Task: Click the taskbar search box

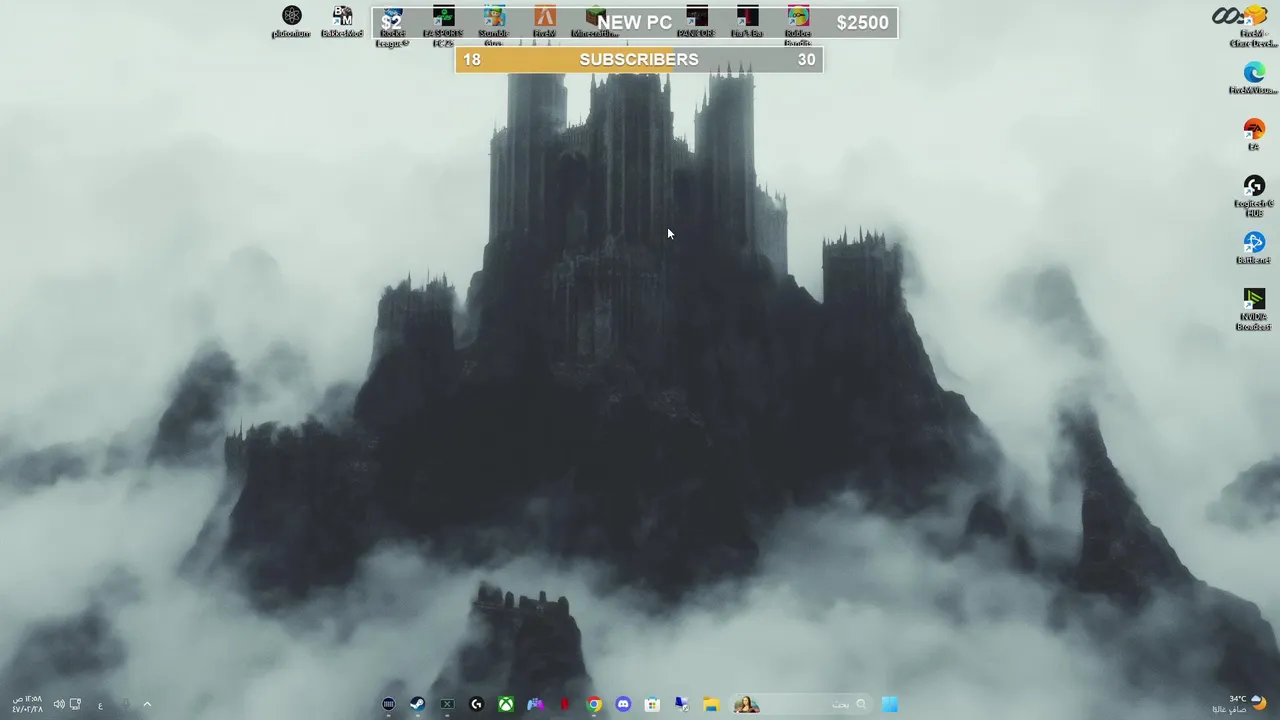Action: tap(803, 704)
